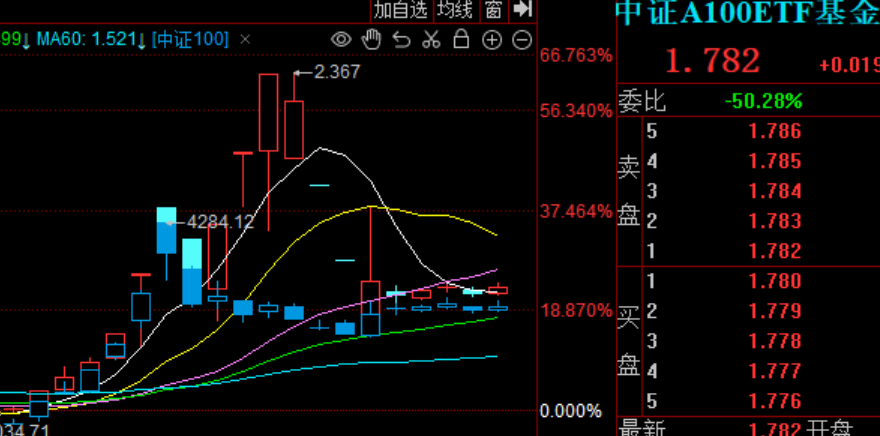
Task: Select sell level 5 price 1.786
Action: 775,131
